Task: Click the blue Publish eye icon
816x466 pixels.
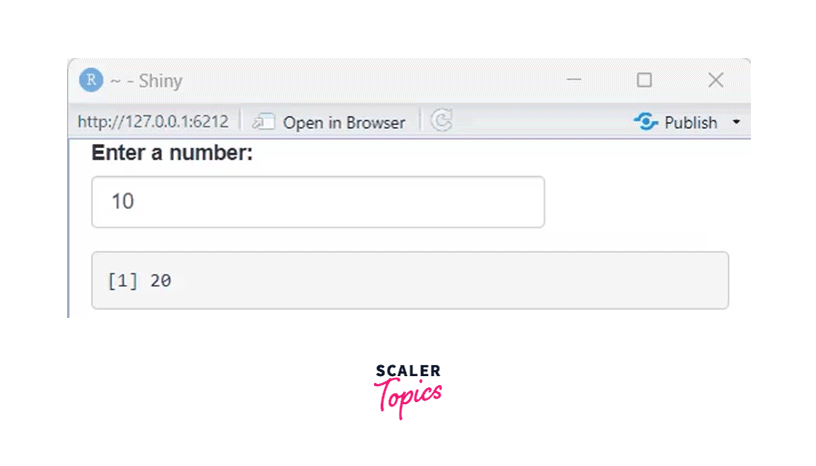Action: [646, 122]
